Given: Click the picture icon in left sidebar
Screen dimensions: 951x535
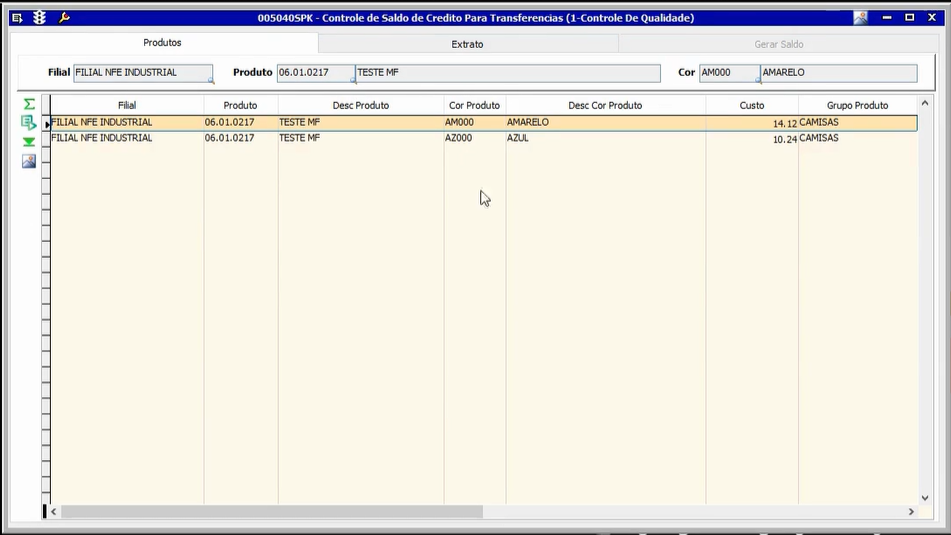Looking at the screenshot, I should pos(29,161).
